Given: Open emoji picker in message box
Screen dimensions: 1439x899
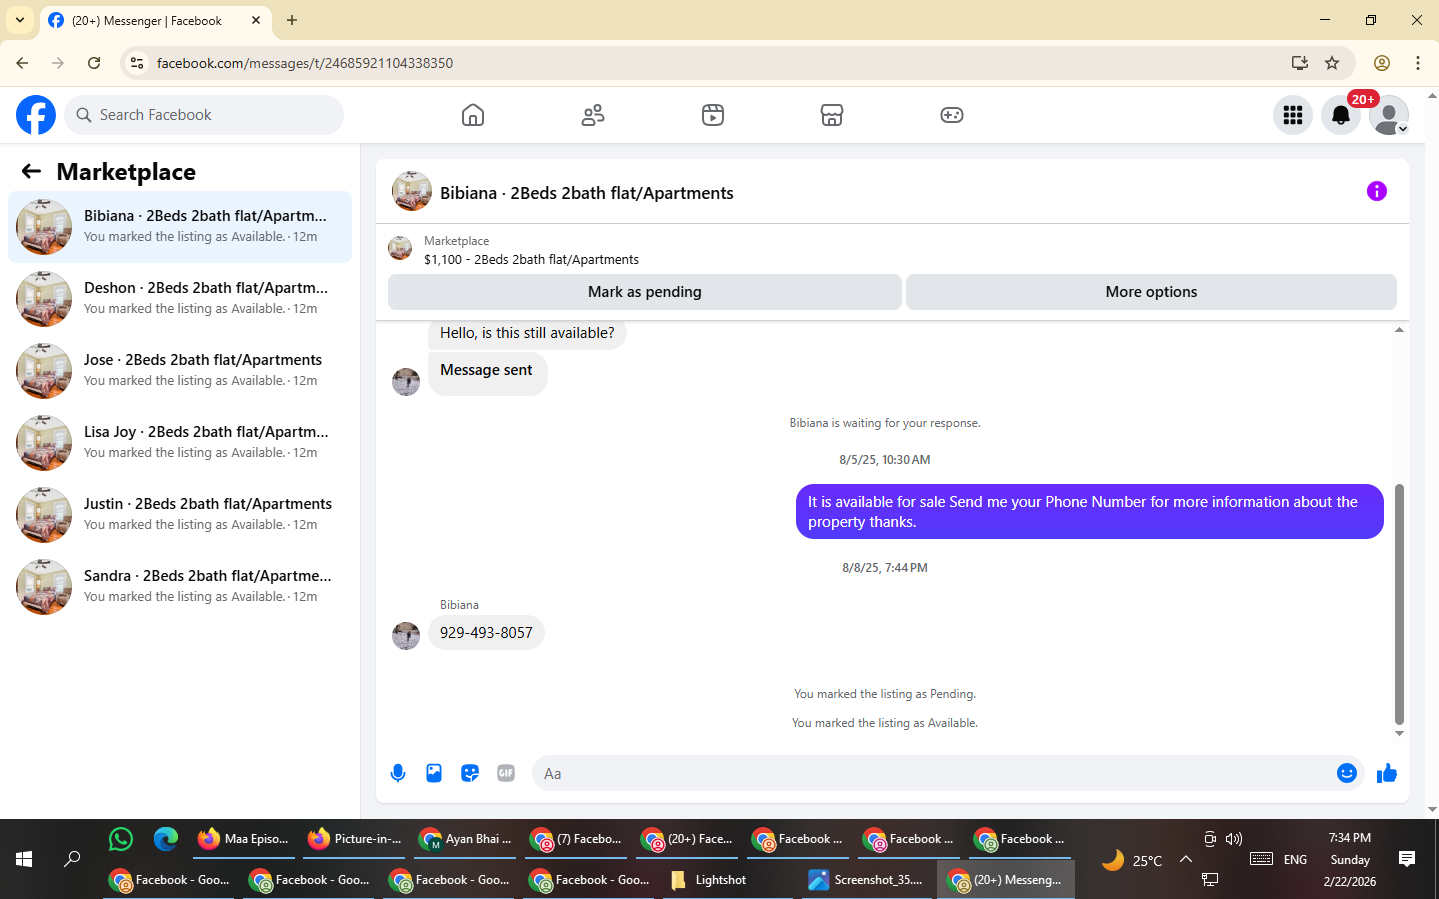Looking at the screenshot, I should pos(1347,773).
